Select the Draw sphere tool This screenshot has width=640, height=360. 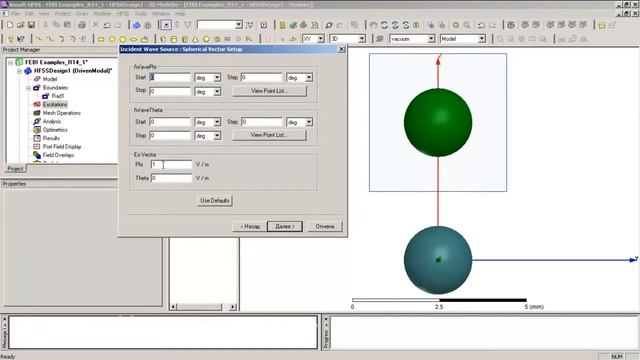[206, 39]
